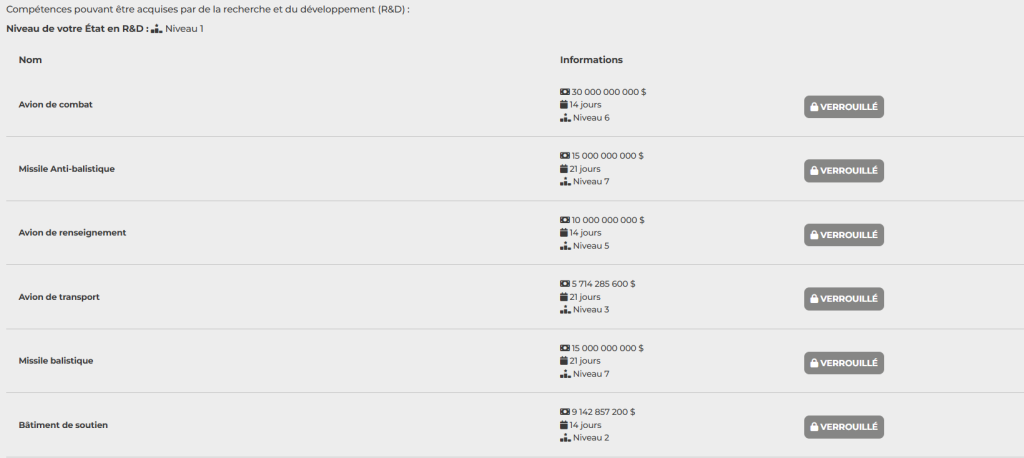Viewport: 1024px width, 458px height.
Task: Select the Avion de renseignement name
Action: pos(72,233)
